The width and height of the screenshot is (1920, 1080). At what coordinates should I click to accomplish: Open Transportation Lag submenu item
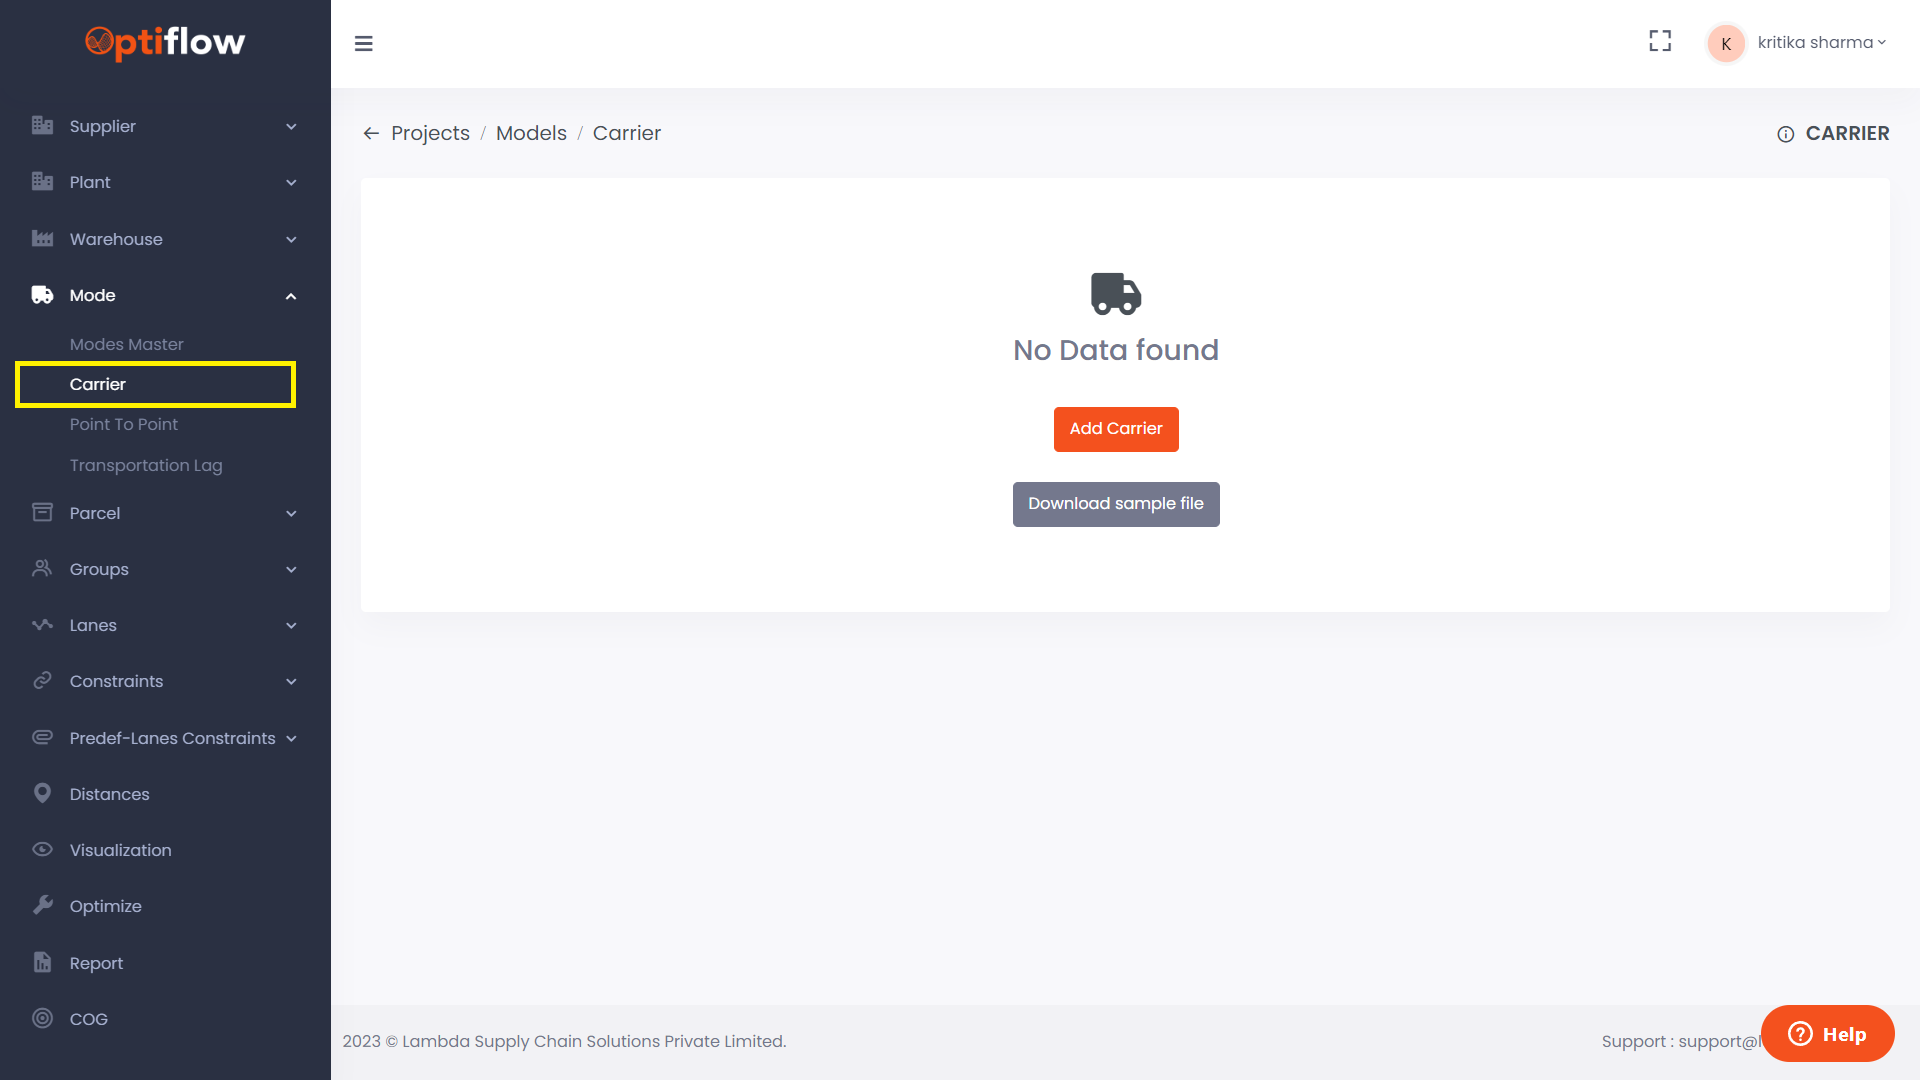[x=146, y=465]
